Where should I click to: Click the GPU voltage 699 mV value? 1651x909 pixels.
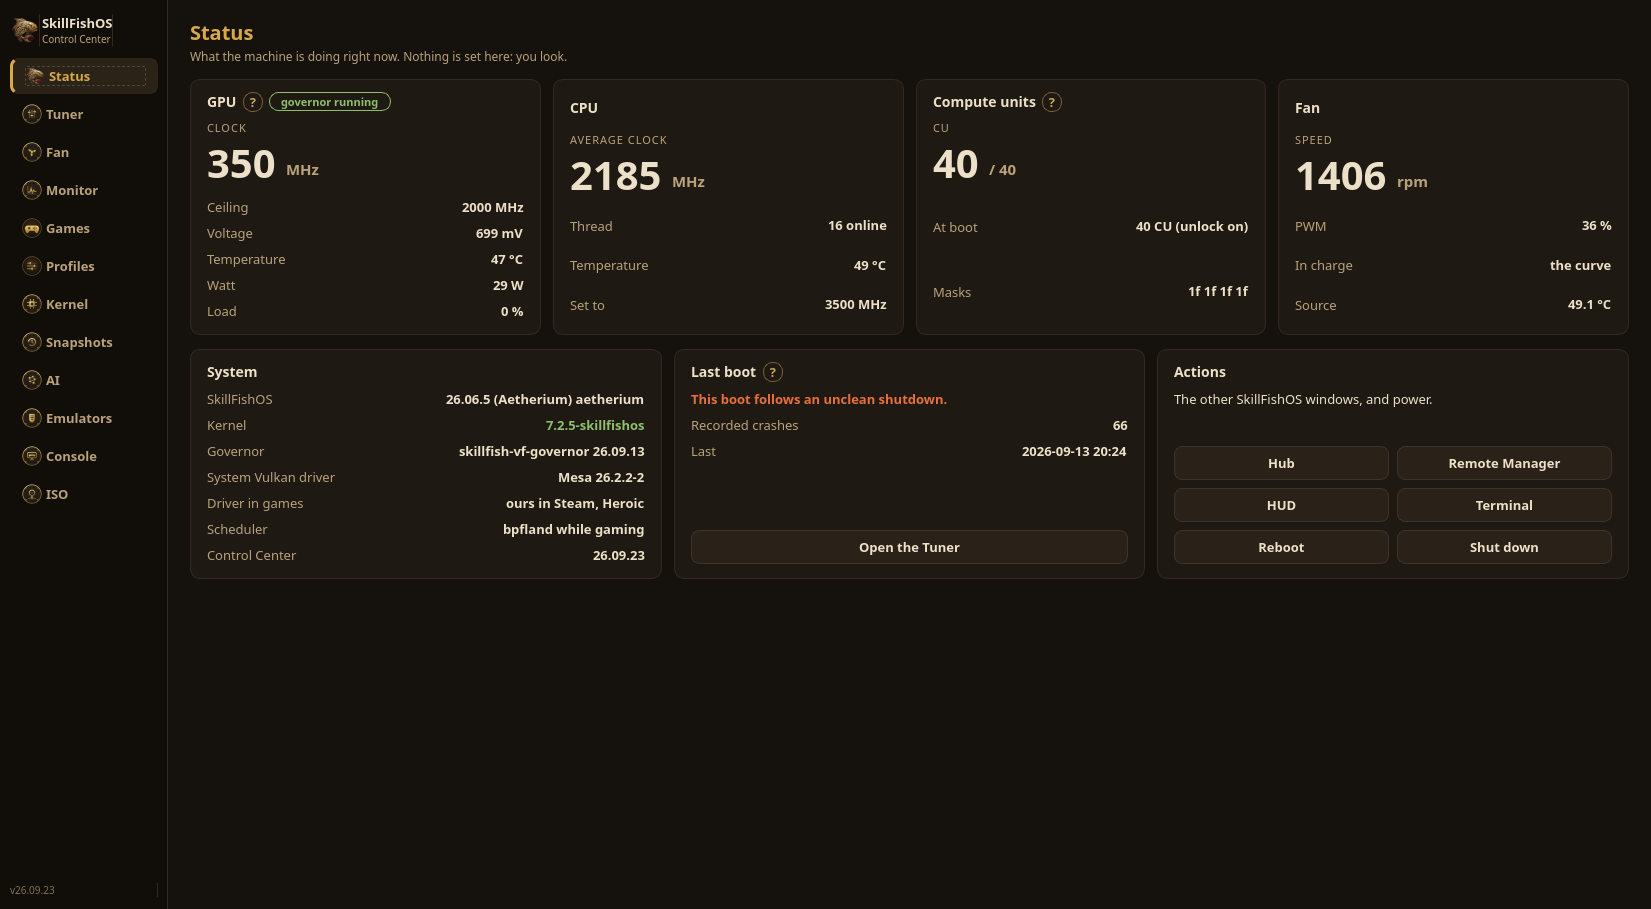[499, 234]
